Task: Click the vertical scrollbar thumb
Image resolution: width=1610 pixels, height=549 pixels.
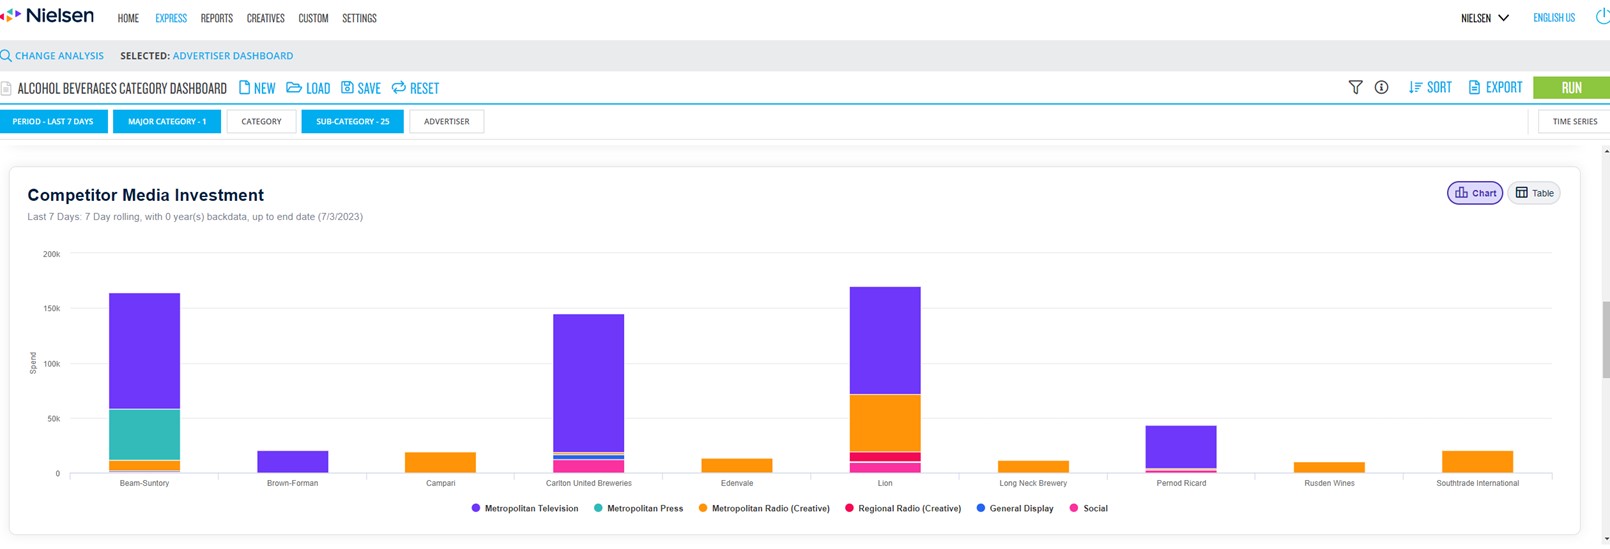Action: 1606,339
